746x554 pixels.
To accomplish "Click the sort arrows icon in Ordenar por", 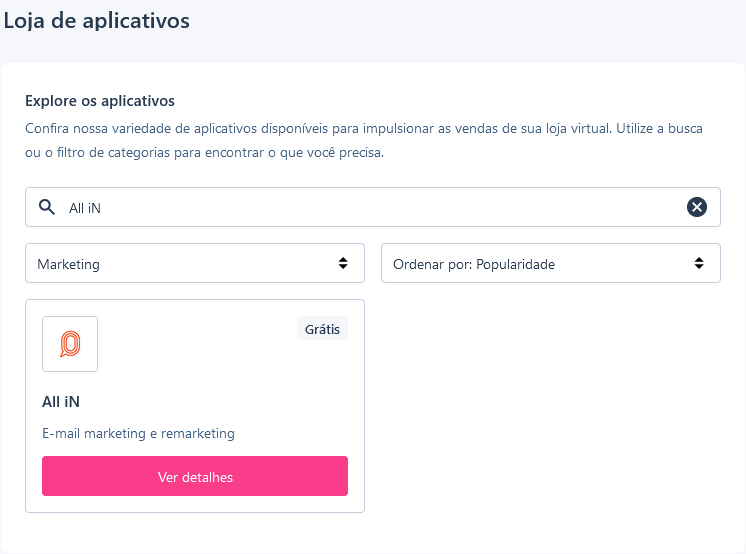I will coord(699,263).
